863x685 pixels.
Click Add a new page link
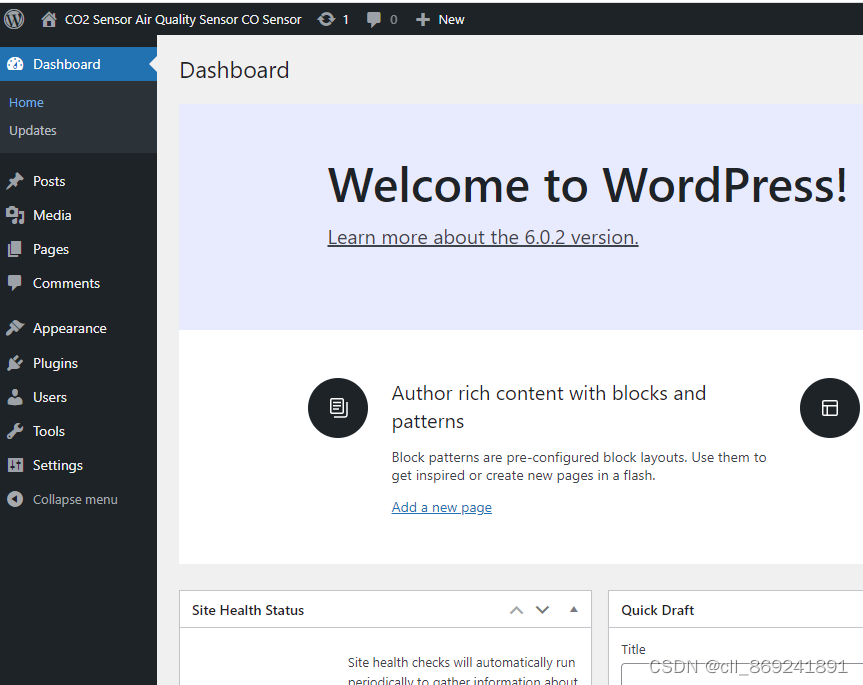click(441, 507)
